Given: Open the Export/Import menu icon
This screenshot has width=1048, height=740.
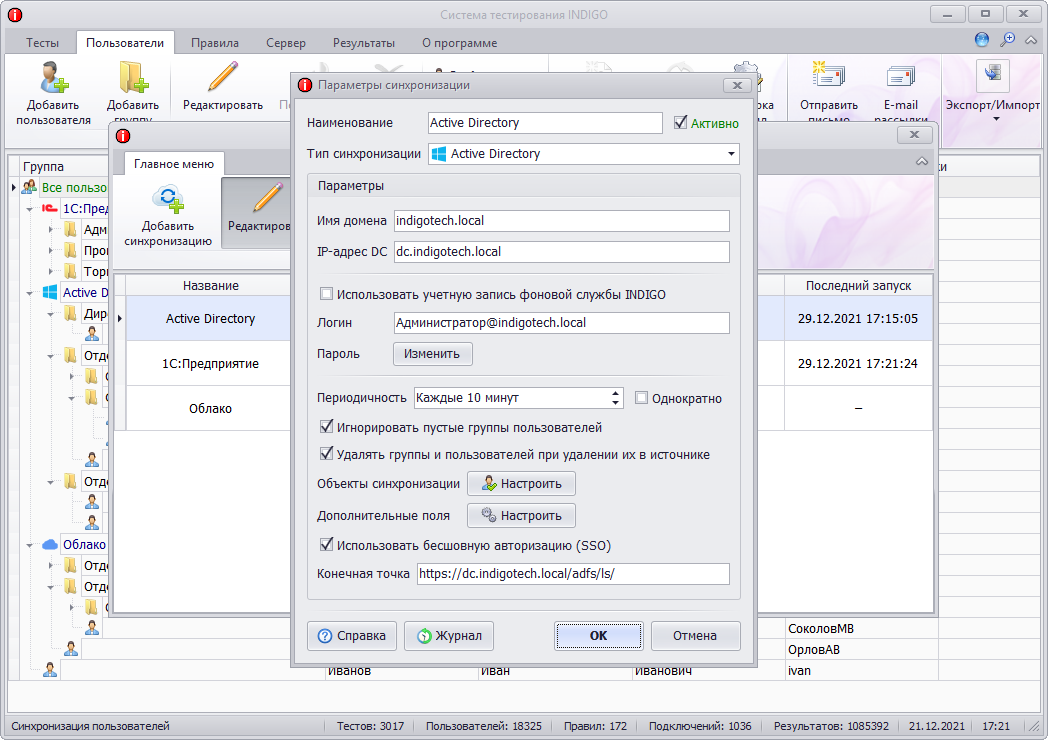Looking at the screenshot, I should (993, 76).
